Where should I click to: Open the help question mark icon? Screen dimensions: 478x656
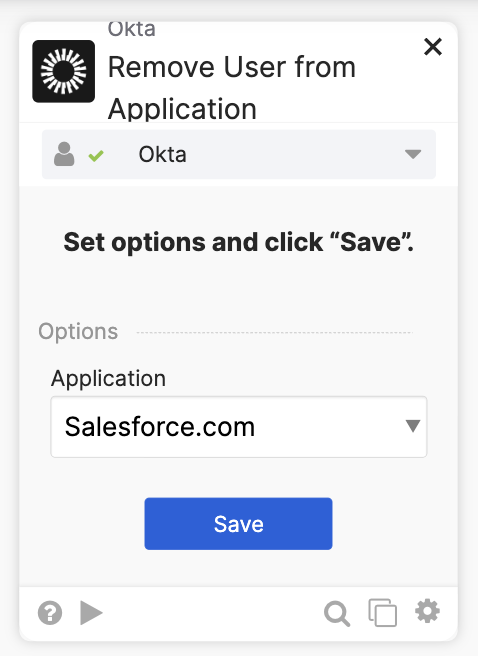[50, 613]
